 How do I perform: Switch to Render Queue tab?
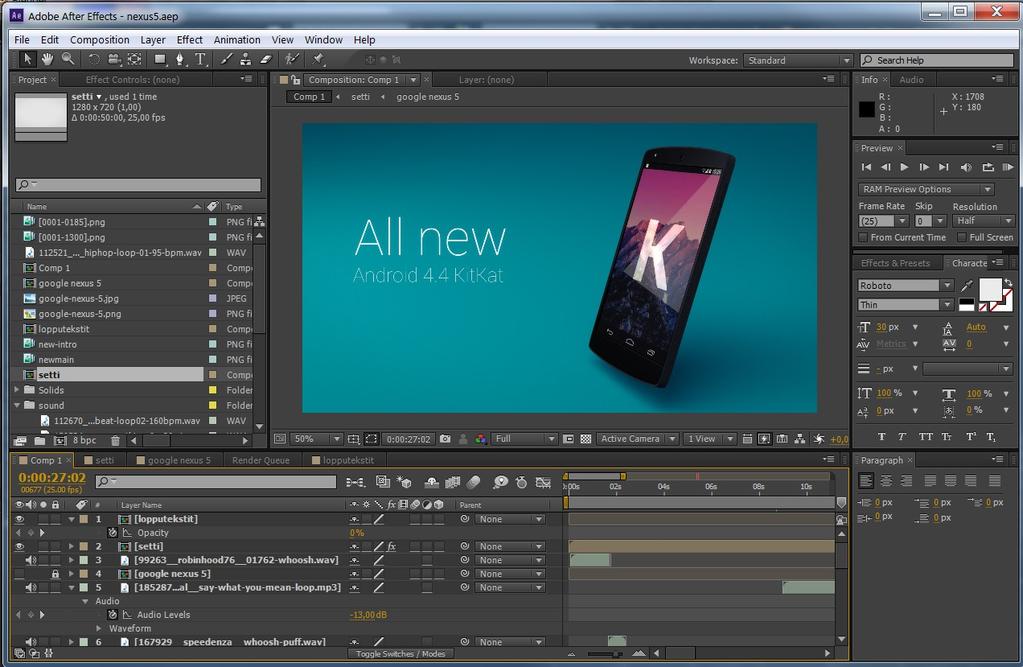(x=261, y=460)
